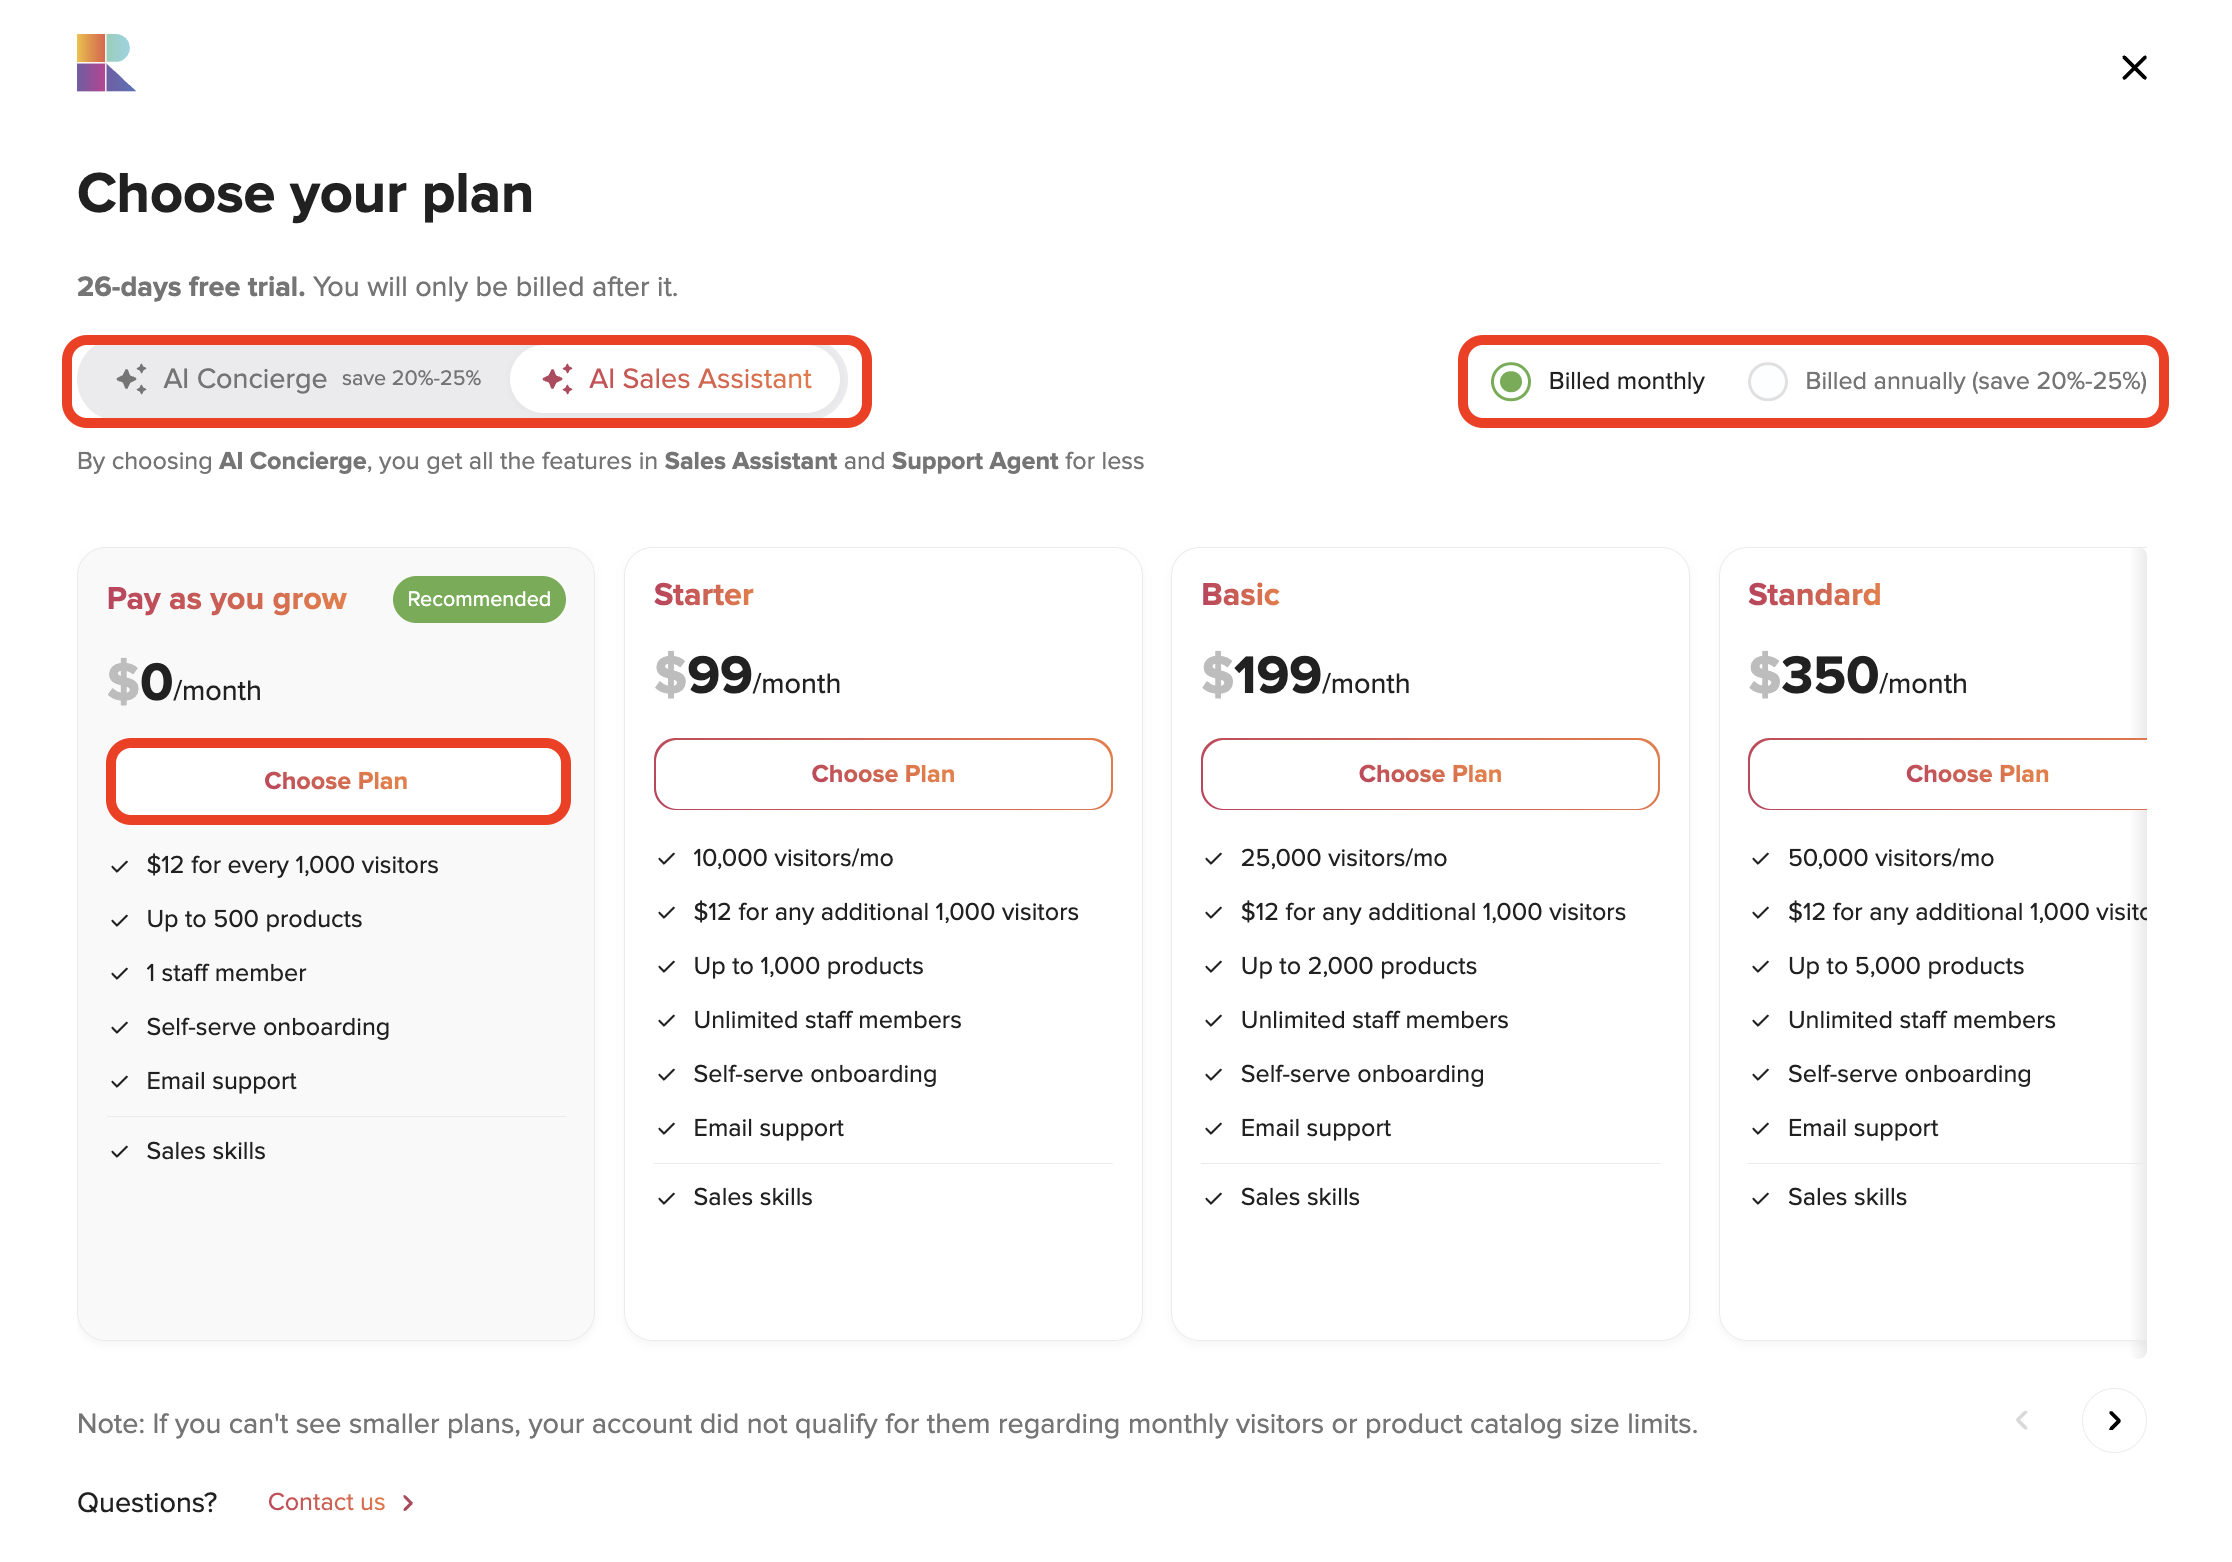This screenshot has width=2232, height=1562.
Task: Click the chevron next to Contact us
Action: (408, 1503)
